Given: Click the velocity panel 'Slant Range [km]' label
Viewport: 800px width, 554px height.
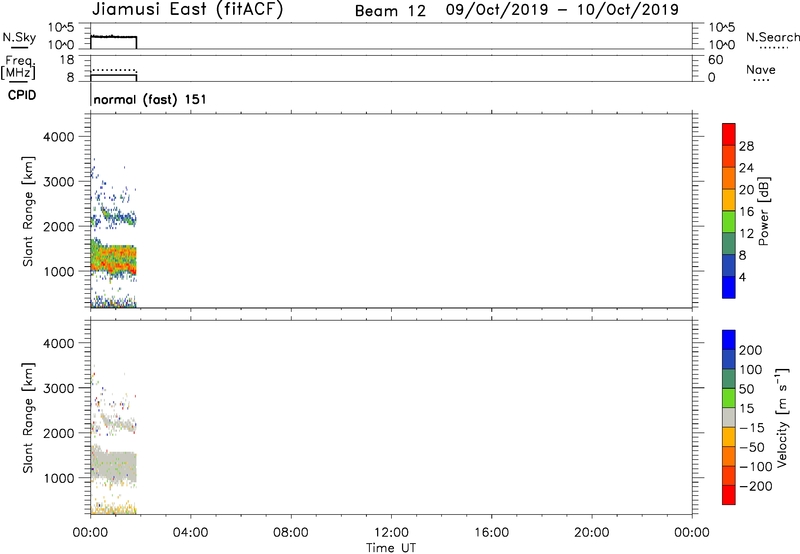Looking at the screenshot, I should point(28,418).
